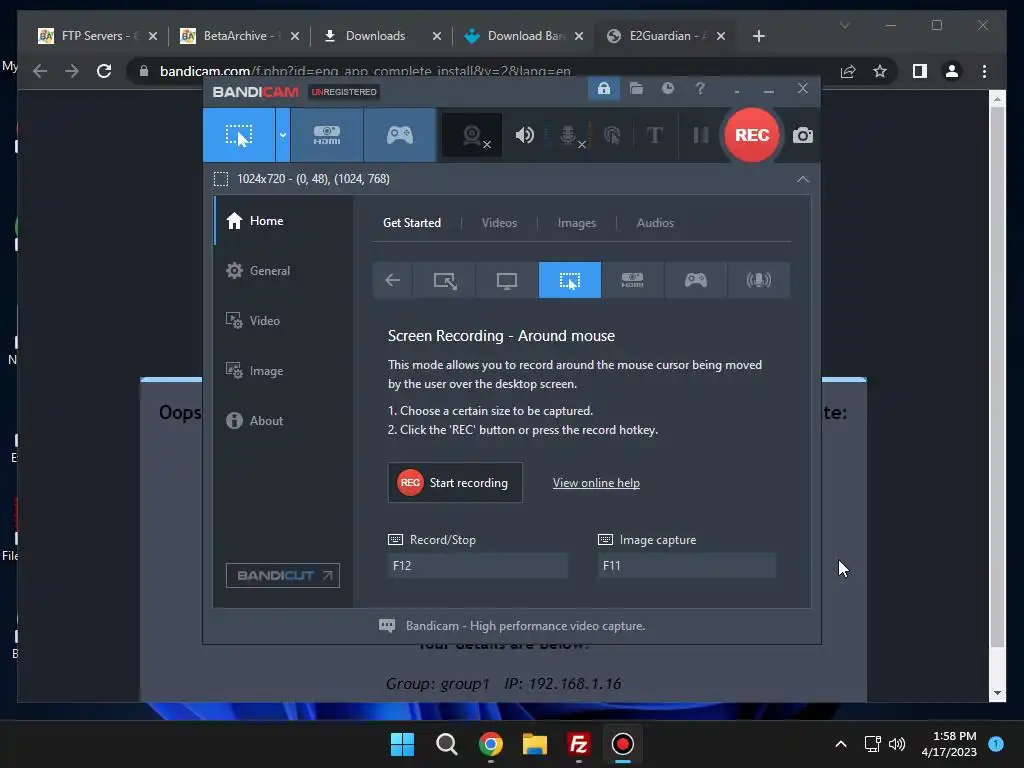Toggle the text overlay T icon
This screenshot has width=1024, height=768.
(654, 135)
